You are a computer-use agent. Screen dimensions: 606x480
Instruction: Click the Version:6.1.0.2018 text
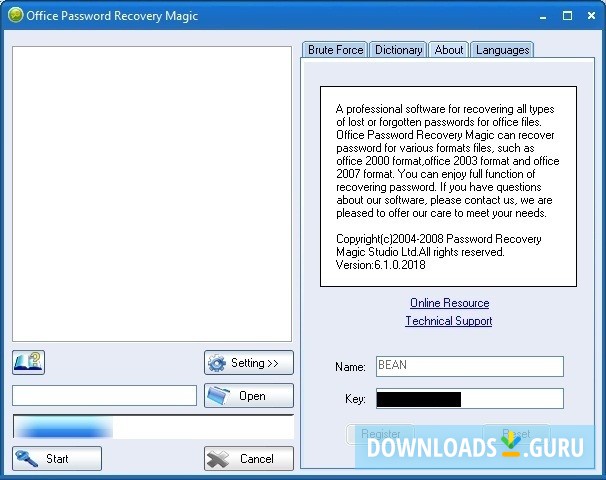[x=381, y=265]
